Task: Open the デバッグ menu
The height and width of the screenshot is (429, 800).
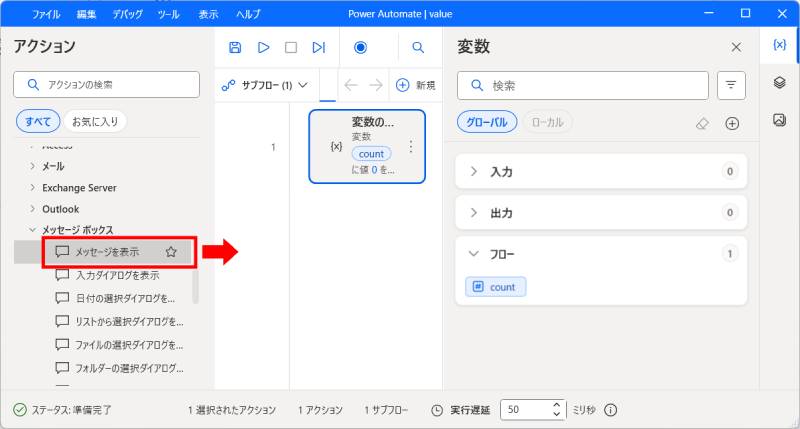Action: (x=128, y=14)
